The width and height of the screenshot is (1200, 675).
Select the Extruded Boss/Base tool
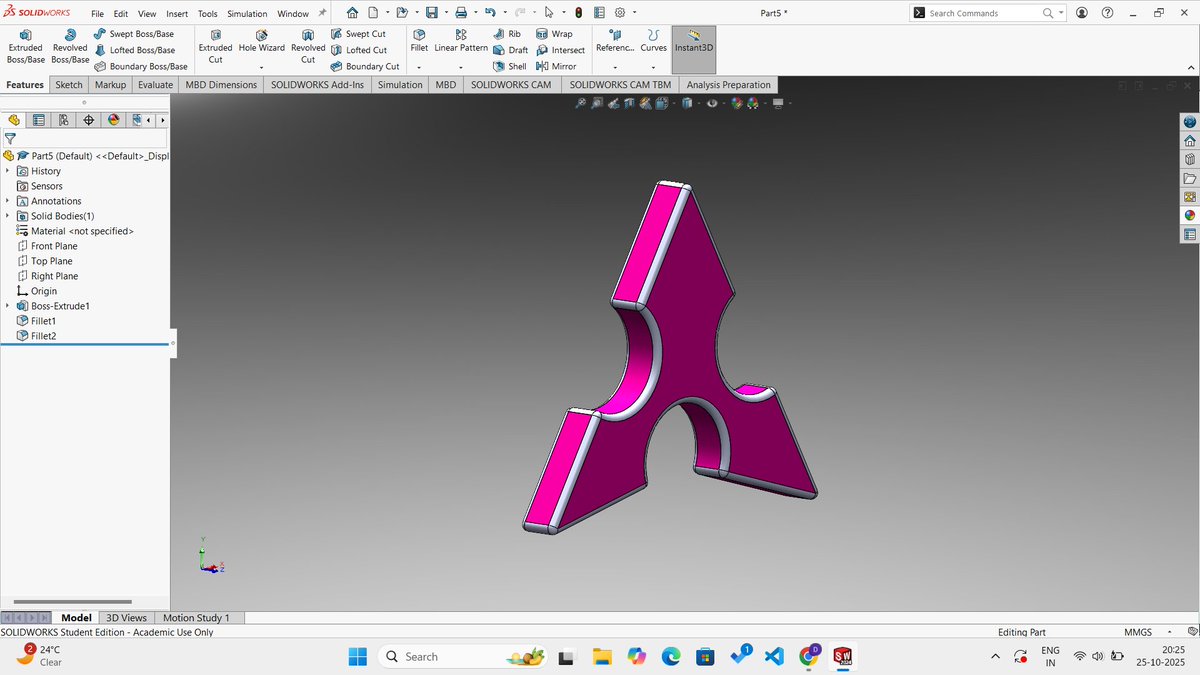pyautogui.click(x=26, y=47)
